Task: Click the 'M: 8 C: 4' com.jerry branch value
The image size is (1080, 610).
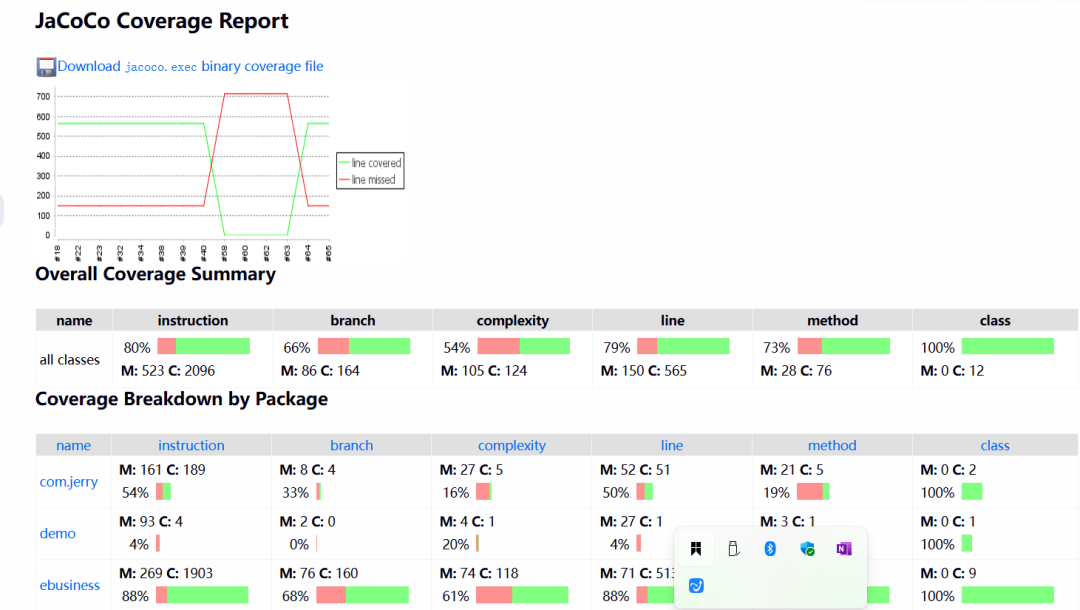Action: (308, 470)
